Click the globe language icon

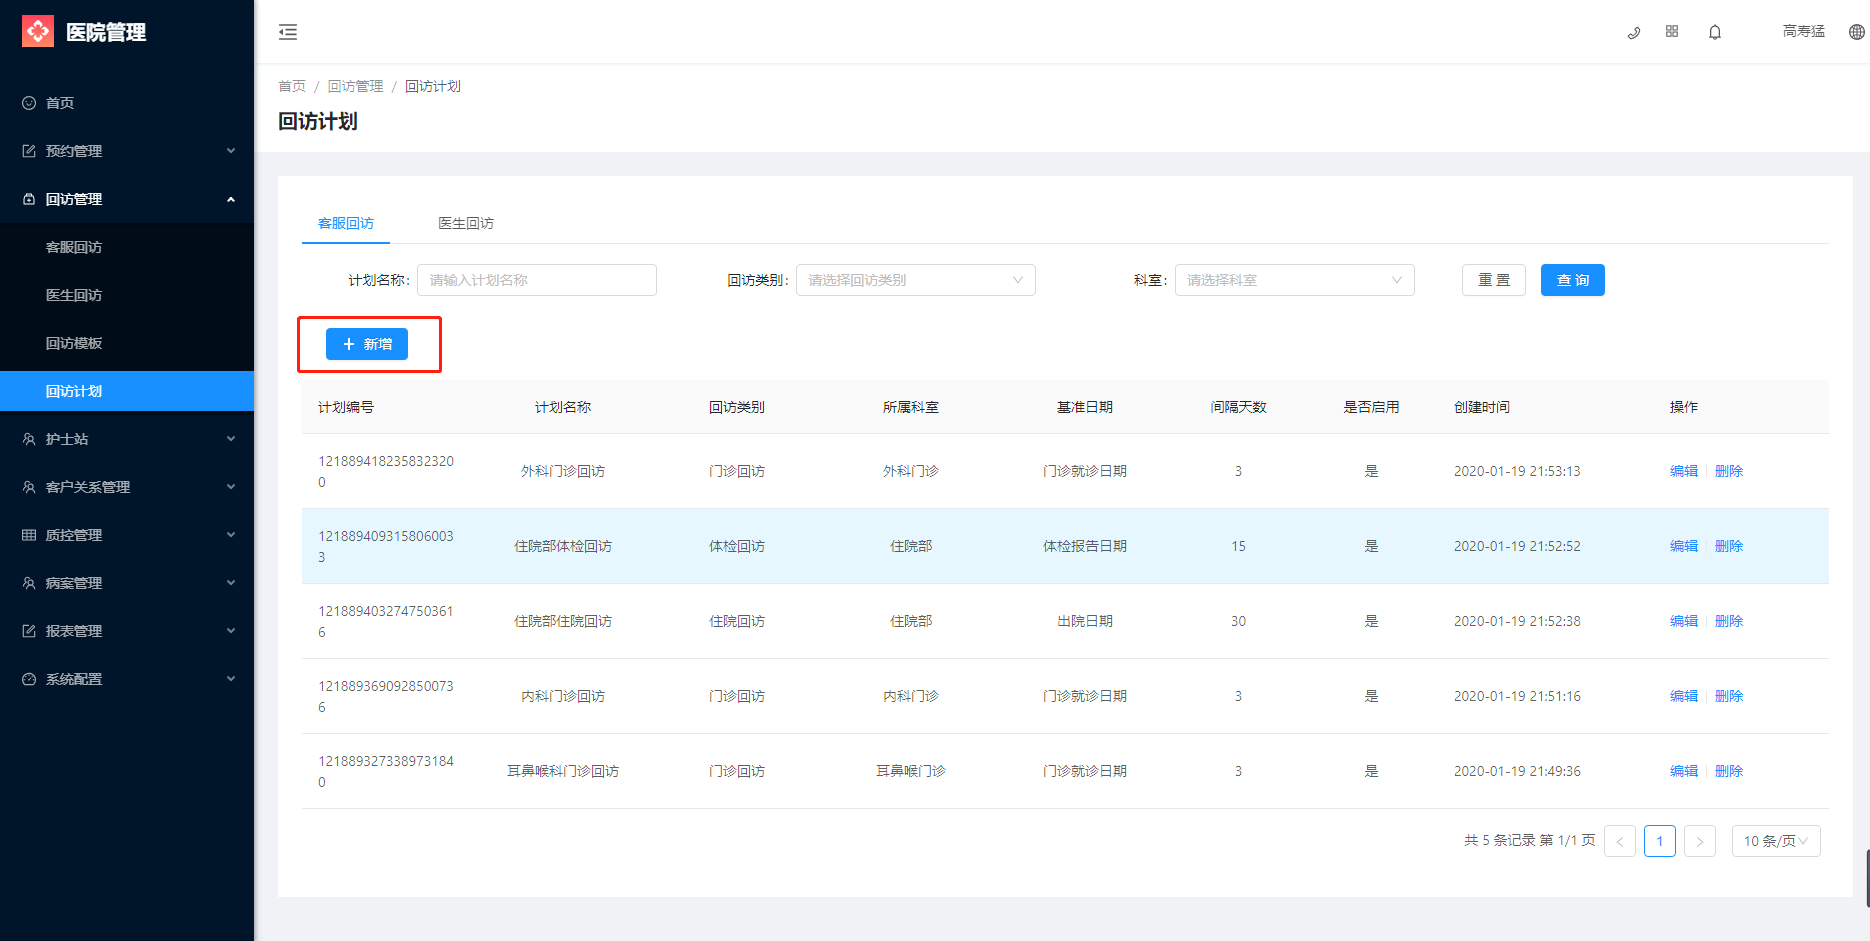point(1856,32)
